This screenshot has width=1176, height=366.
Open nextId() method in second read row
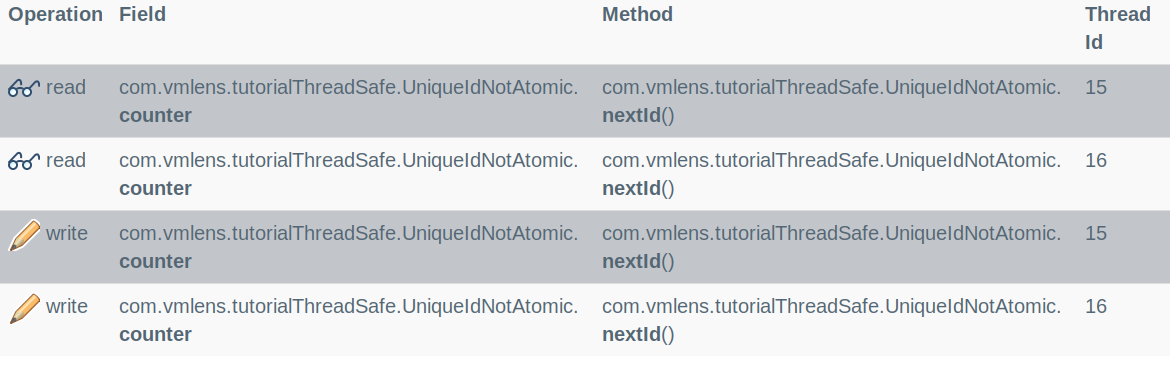pyautogui.click(x=638, y=188)
